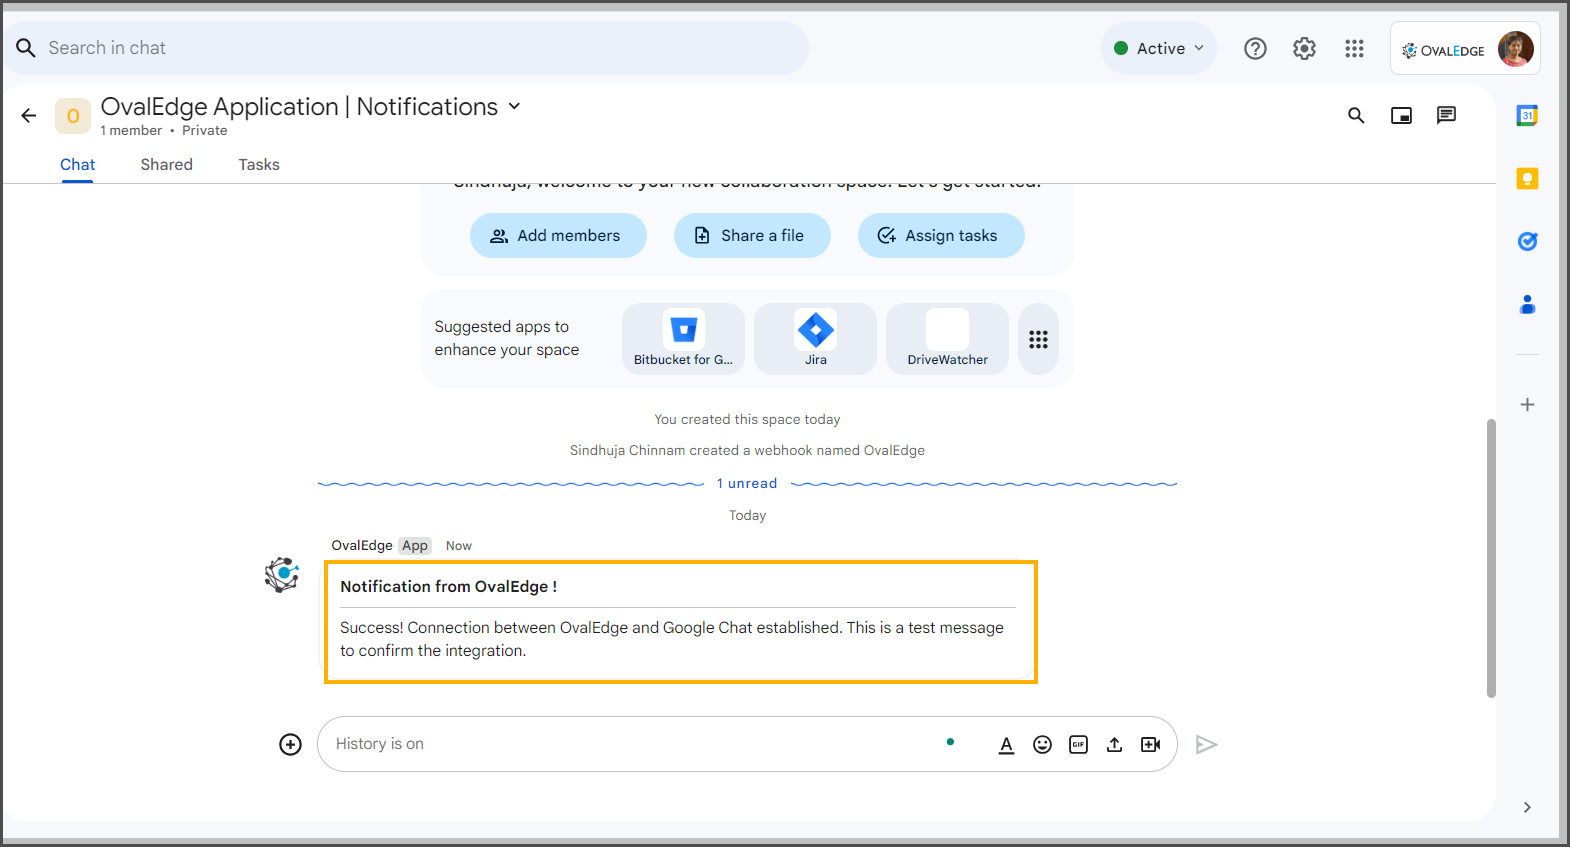Upload a file from composer
This screenshot has height=847, width=1570.
1114,744
